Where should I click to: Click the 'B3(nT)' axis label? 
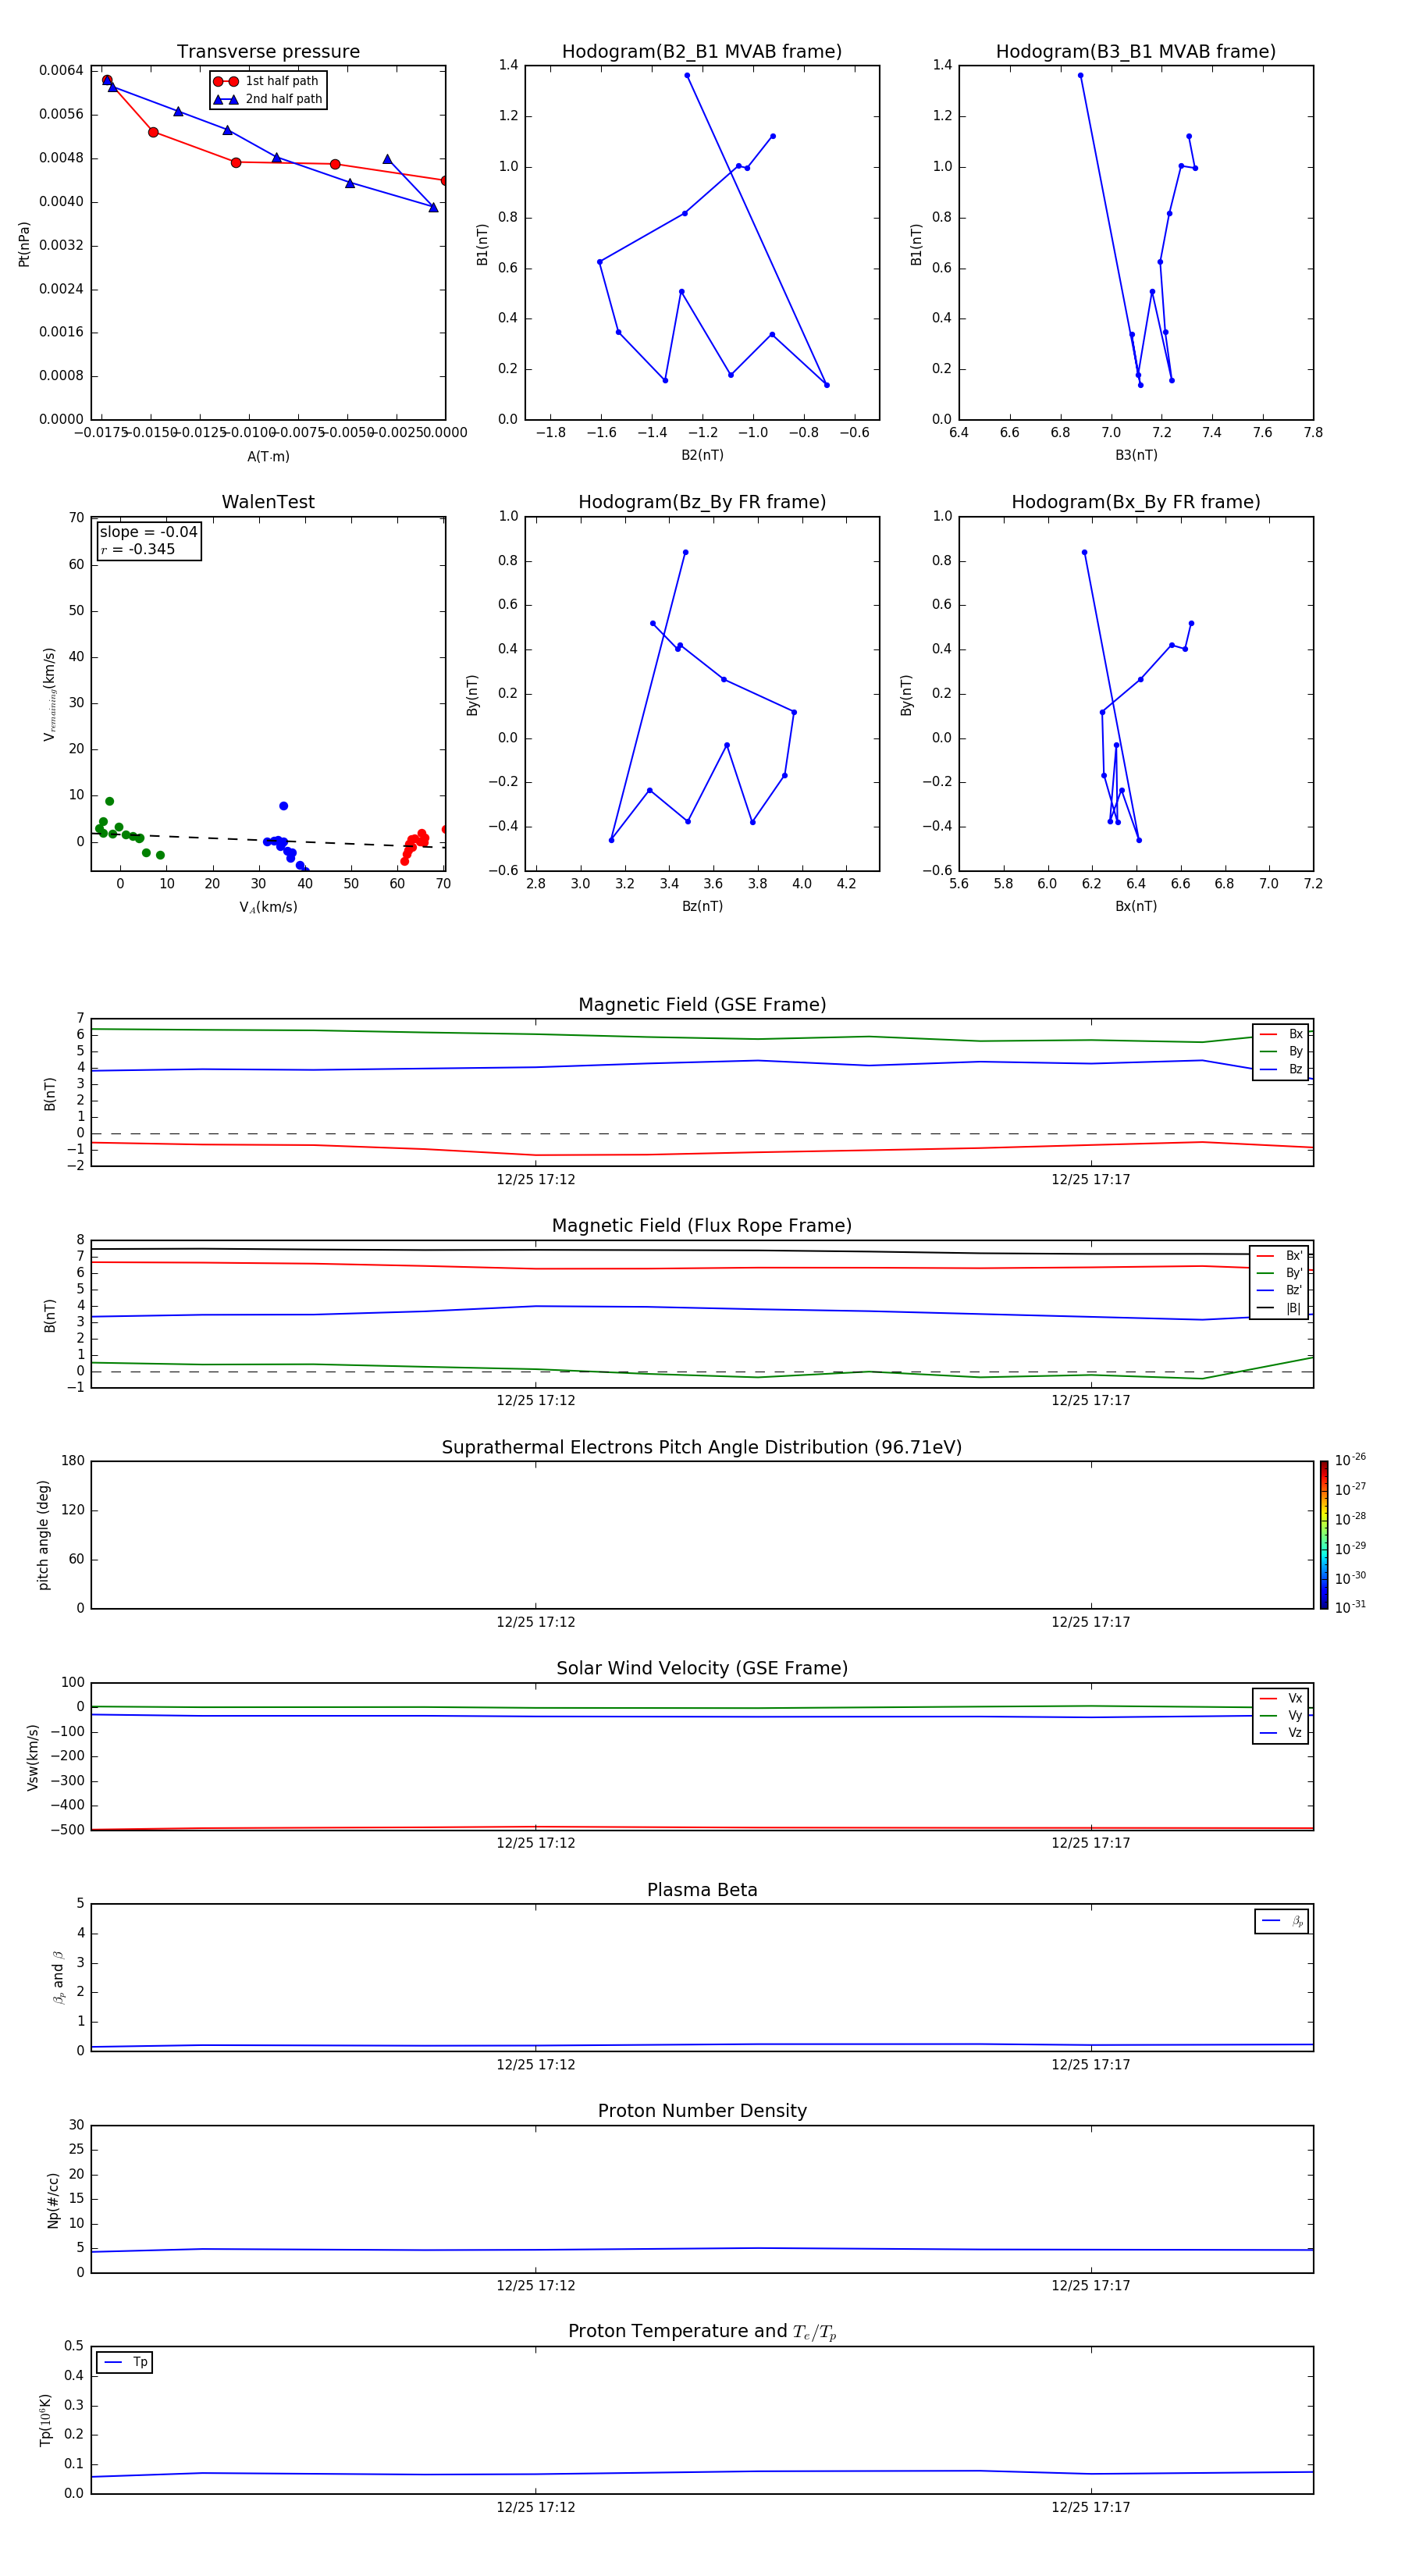(x=1136, y=455)
